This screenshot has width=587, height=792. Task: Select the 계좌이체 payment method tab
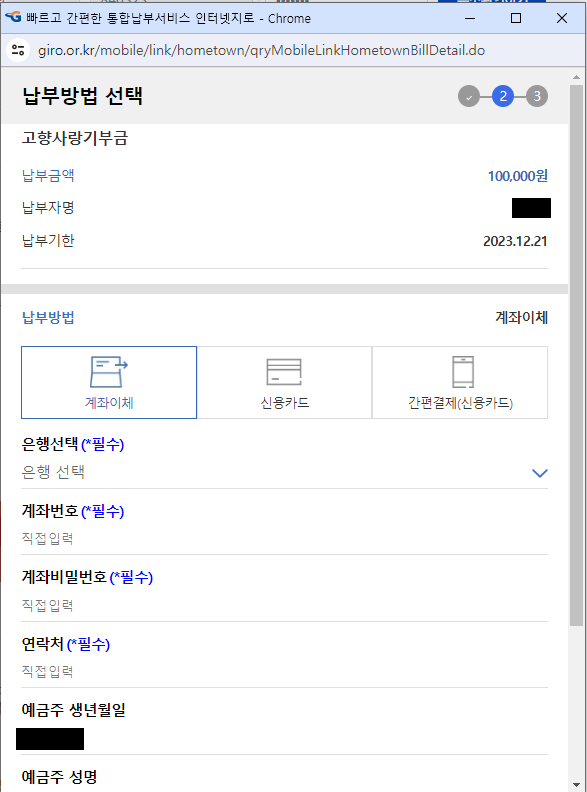pos(109,382)
